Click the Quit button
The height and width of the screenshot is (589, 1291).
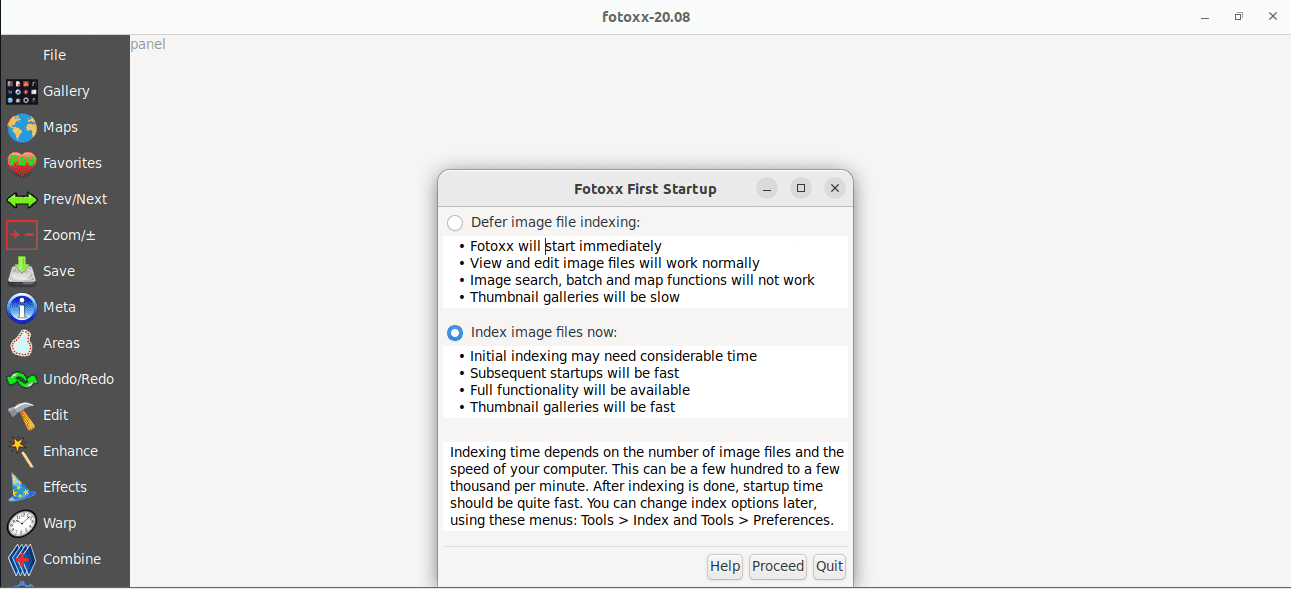click(829, 567)
